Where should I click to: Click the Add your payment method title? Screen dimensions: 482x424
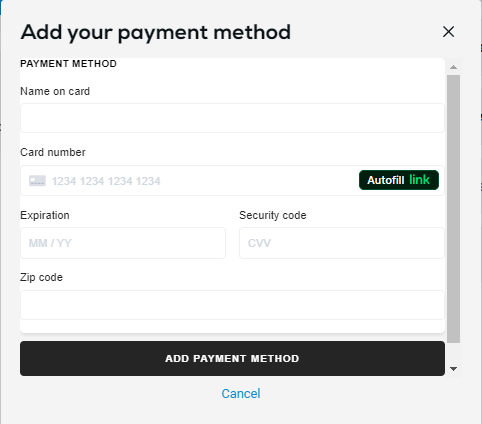[156, 33]
